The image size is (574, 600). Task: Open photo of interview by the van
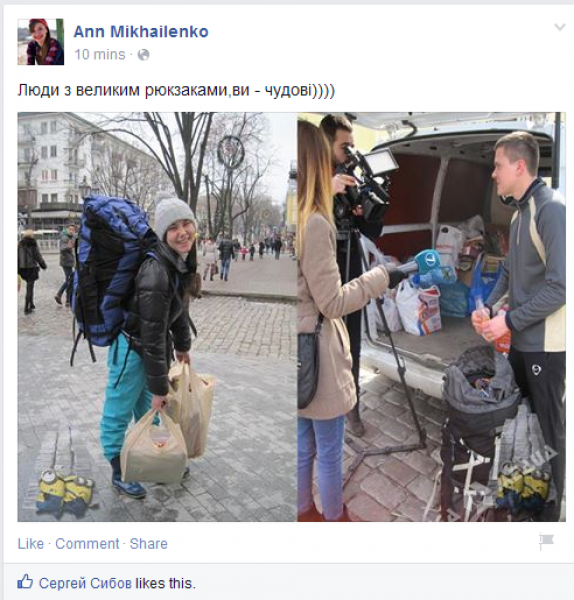click(432, 316)
